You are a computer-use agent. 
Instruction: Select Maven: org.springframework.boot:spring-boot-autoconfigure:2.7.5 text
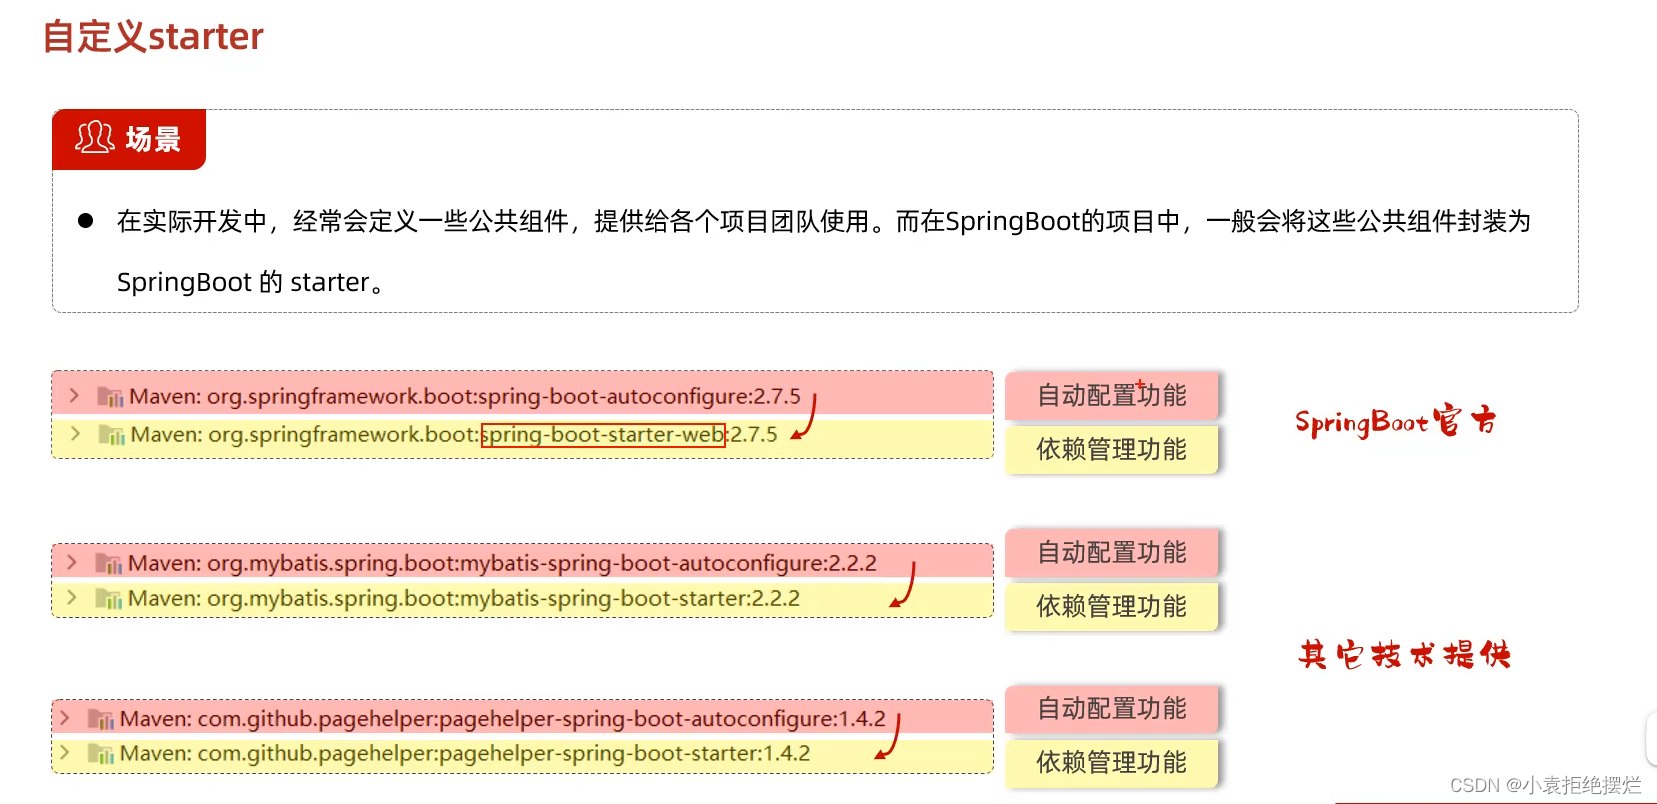tap(465, 396)
